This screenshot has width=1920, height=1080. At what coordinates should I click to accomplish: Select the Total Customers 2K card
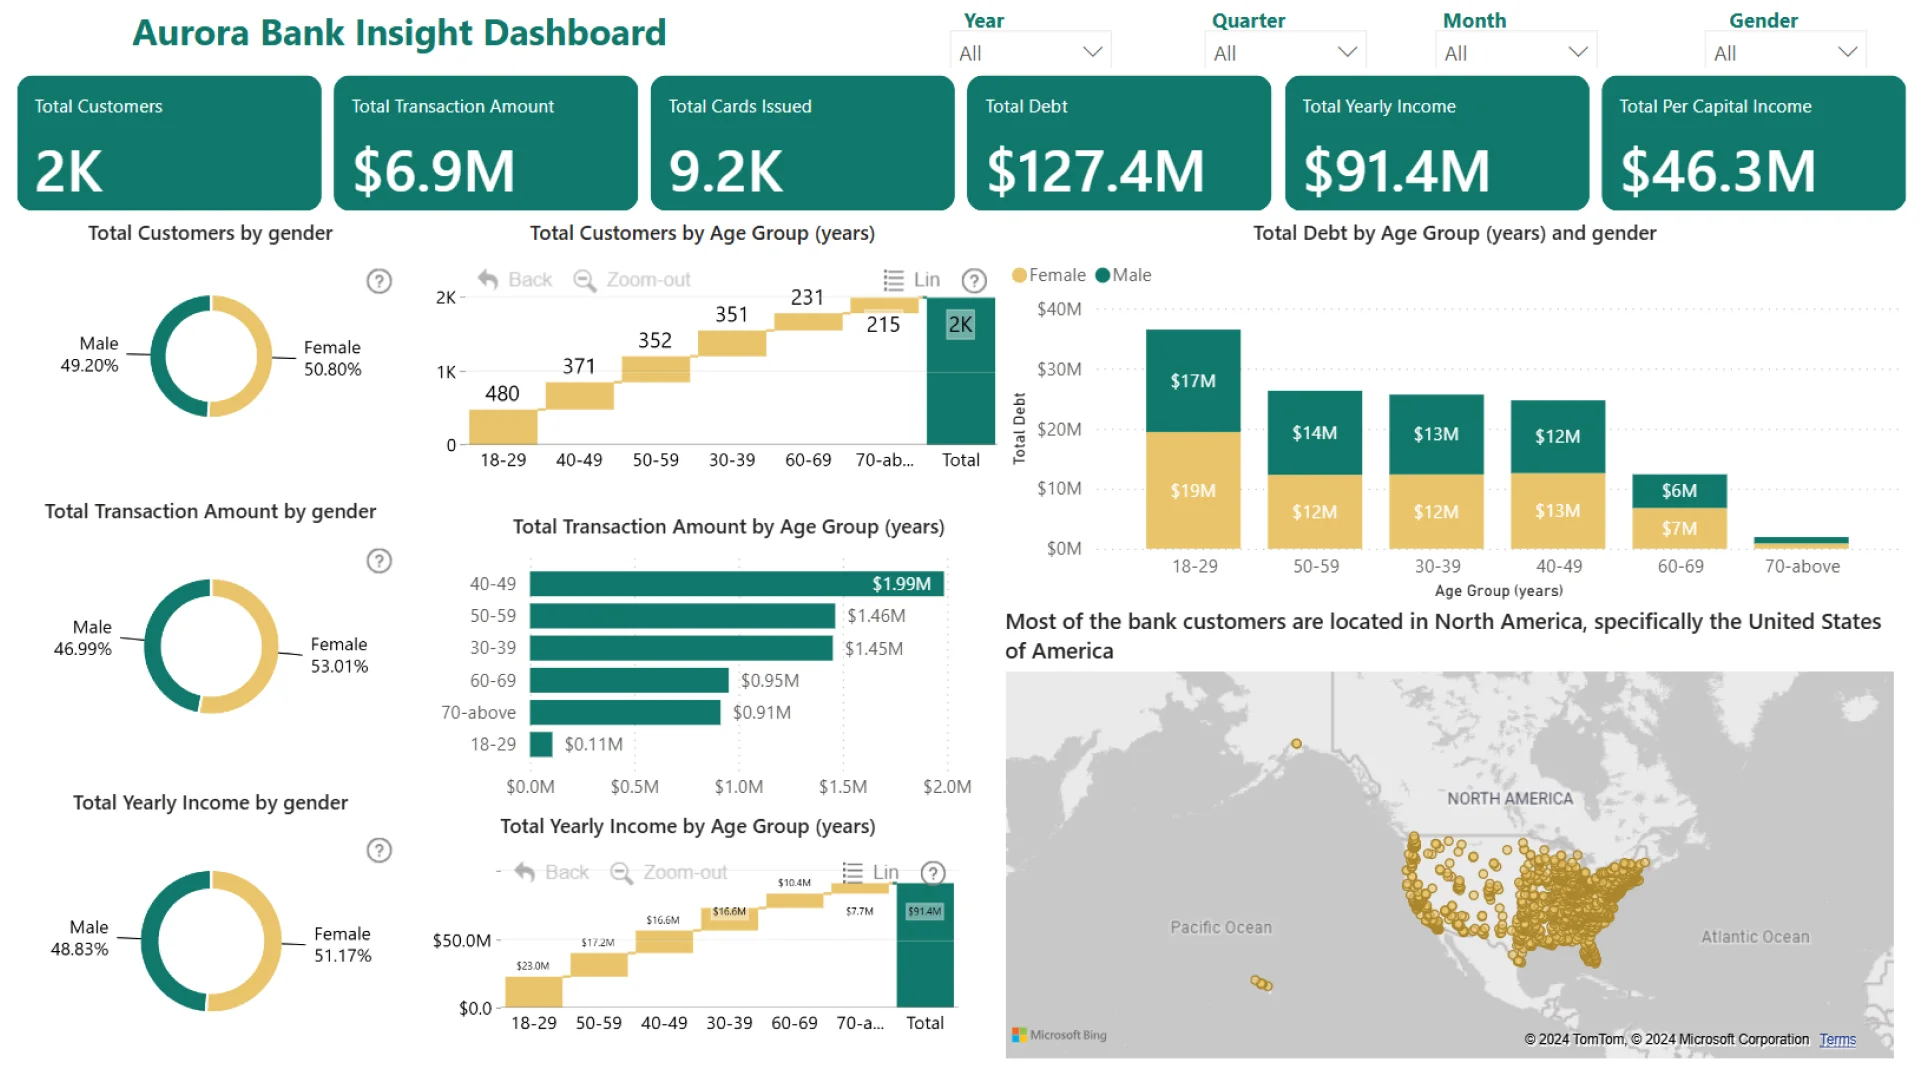coord(169,143)
